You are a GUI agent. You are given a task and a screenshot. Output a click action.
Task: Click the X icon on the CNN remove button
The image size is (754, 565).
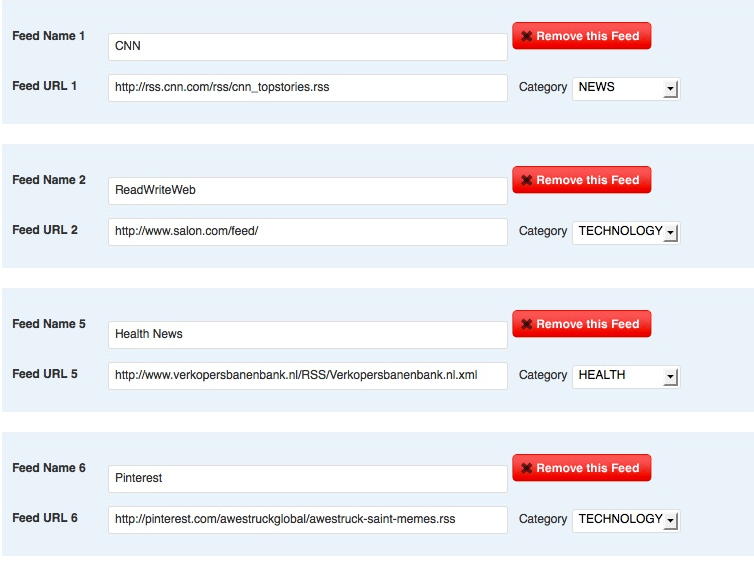(x=527, y=36)
